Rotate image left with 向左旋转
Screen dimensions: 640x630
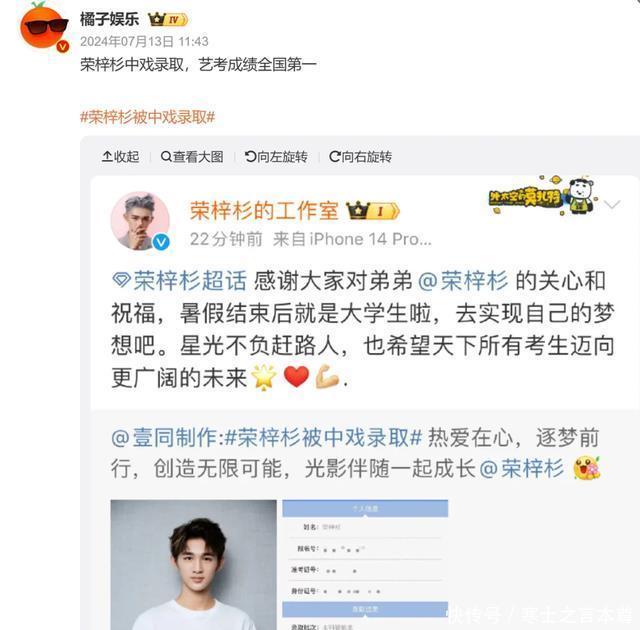(276, 157)
